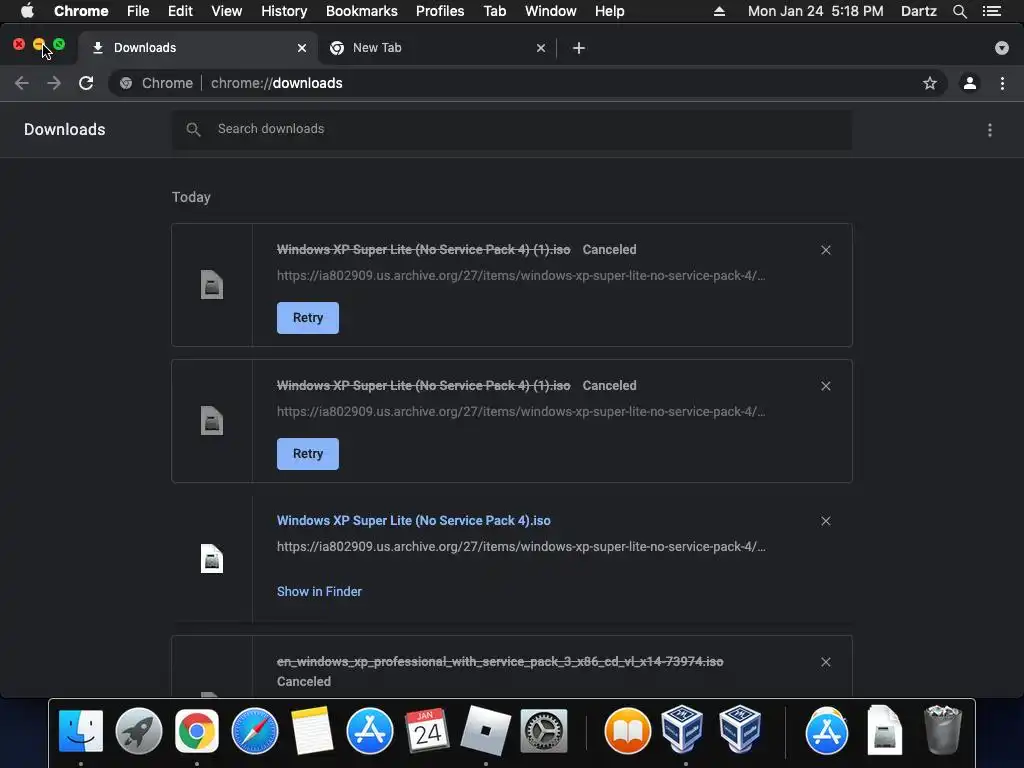The height and width of the screenshot is (768, 1024).
Task: Retry the second canceled Windows XP download
Action: (308, 454)
